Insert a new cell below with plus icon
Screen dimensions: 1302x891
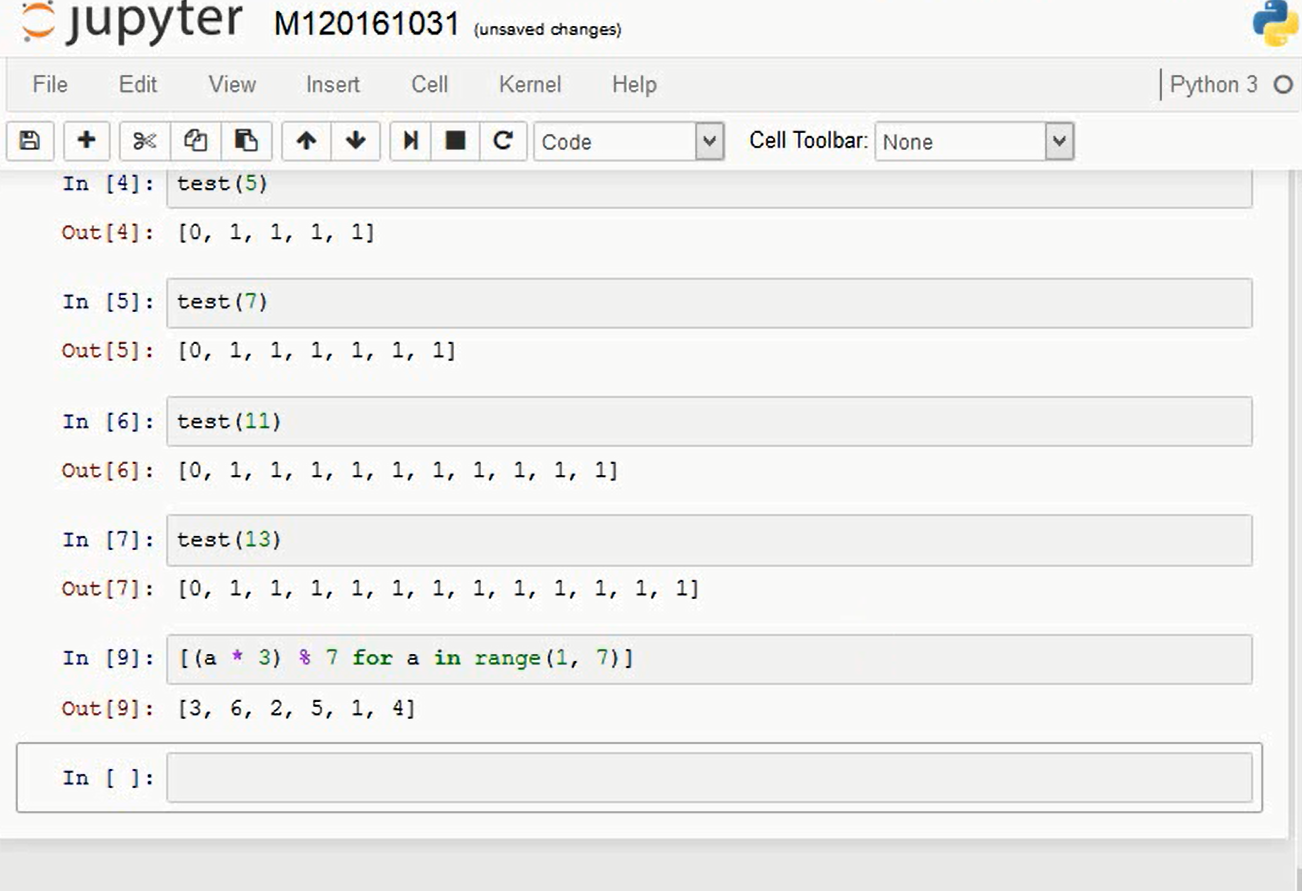pyautogui.click(x=86, y=141)
